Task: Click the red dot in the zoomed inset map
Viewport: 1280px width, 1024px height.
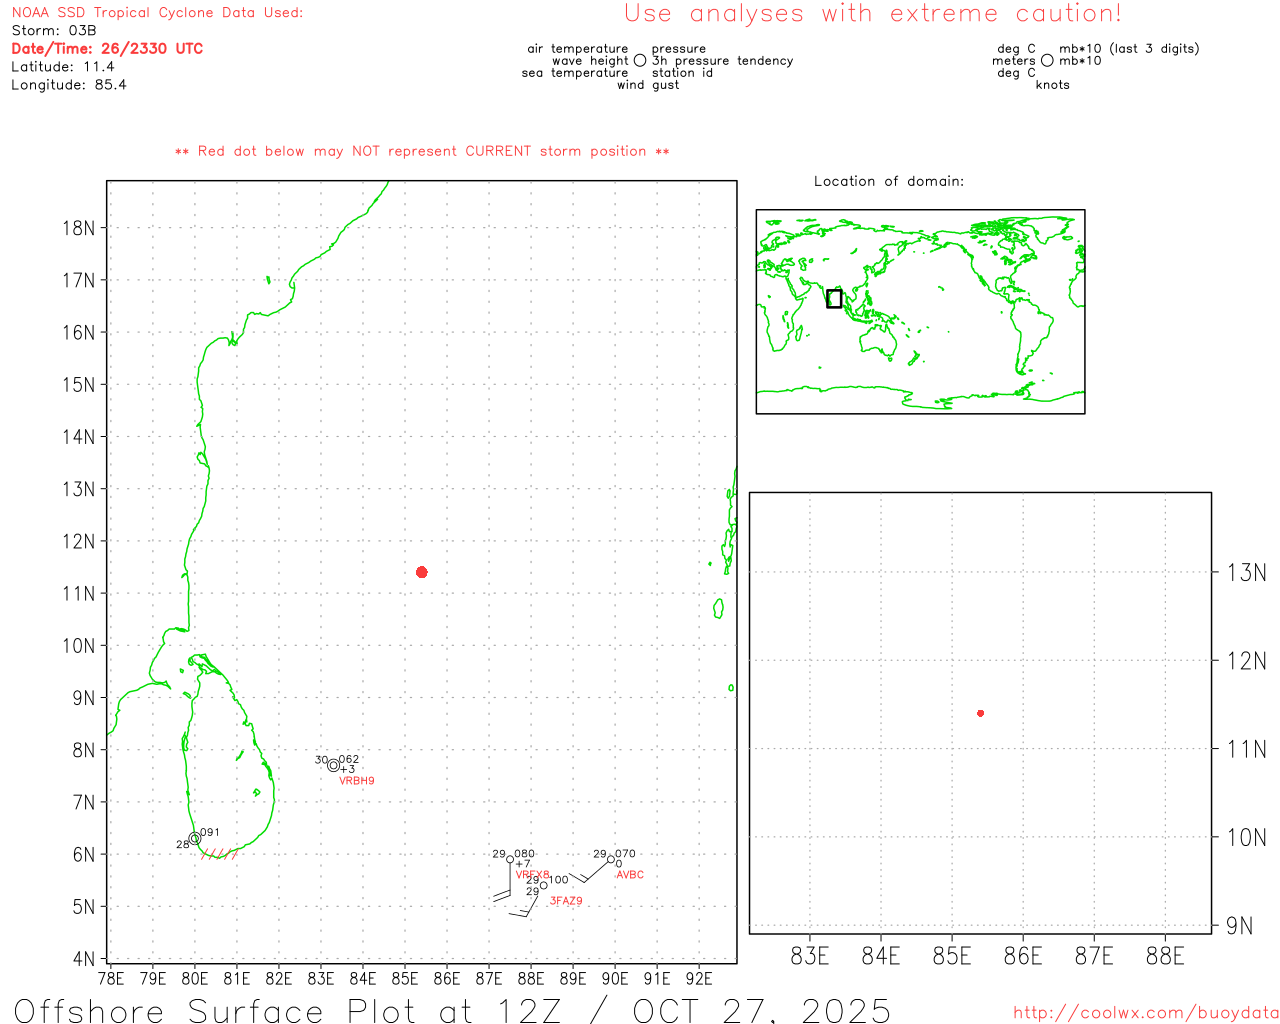Action: pos(980,713)
